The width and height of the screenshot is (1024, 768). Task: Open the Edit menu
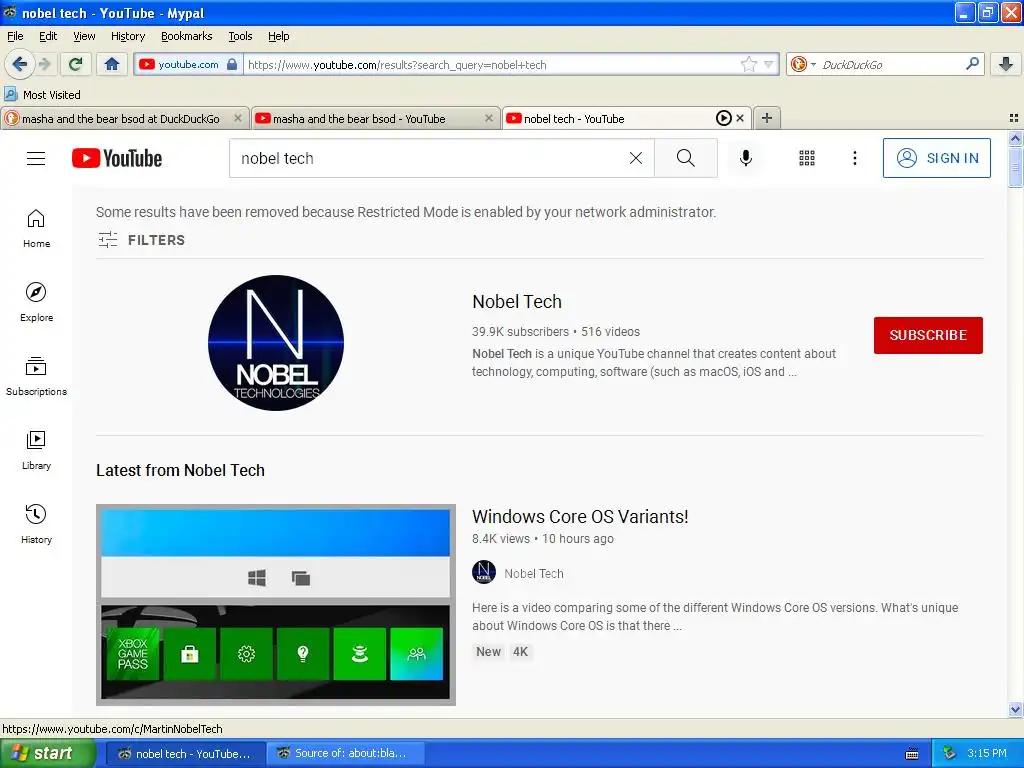48,36
